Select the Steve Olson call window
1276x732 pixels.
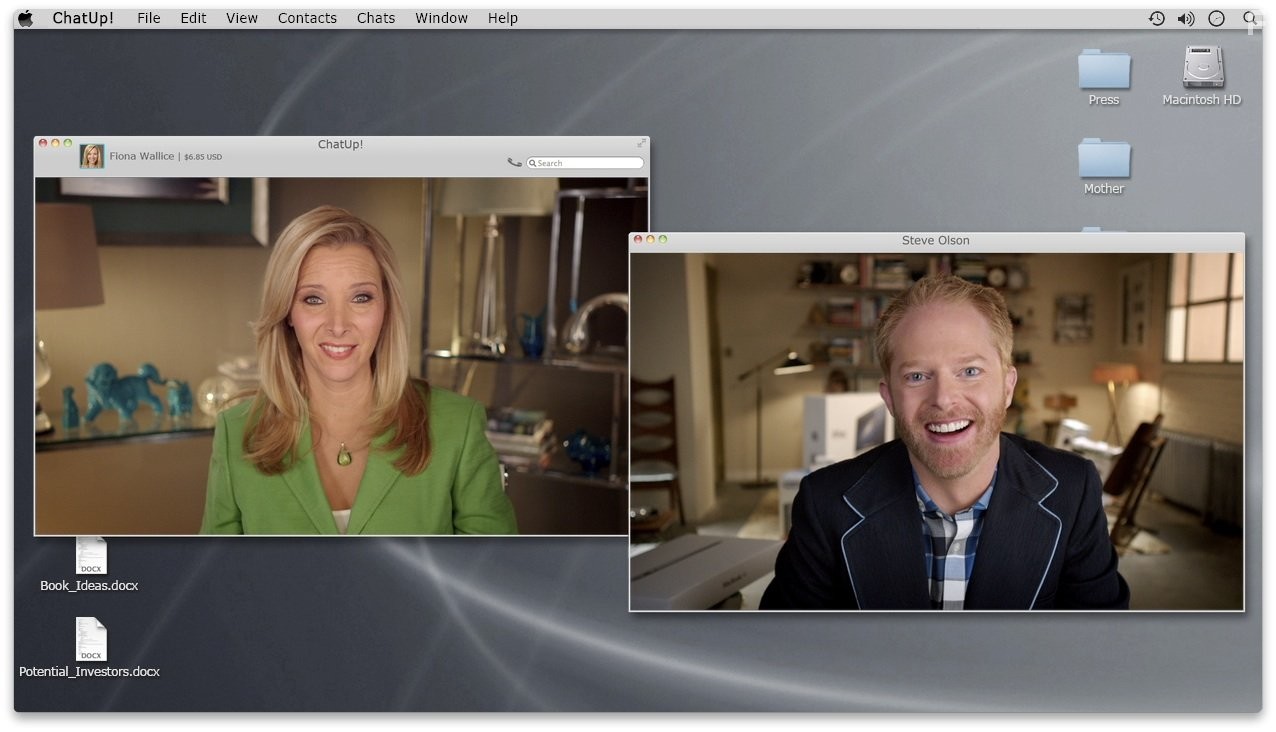pyautogui.click(x=936, y=240)
